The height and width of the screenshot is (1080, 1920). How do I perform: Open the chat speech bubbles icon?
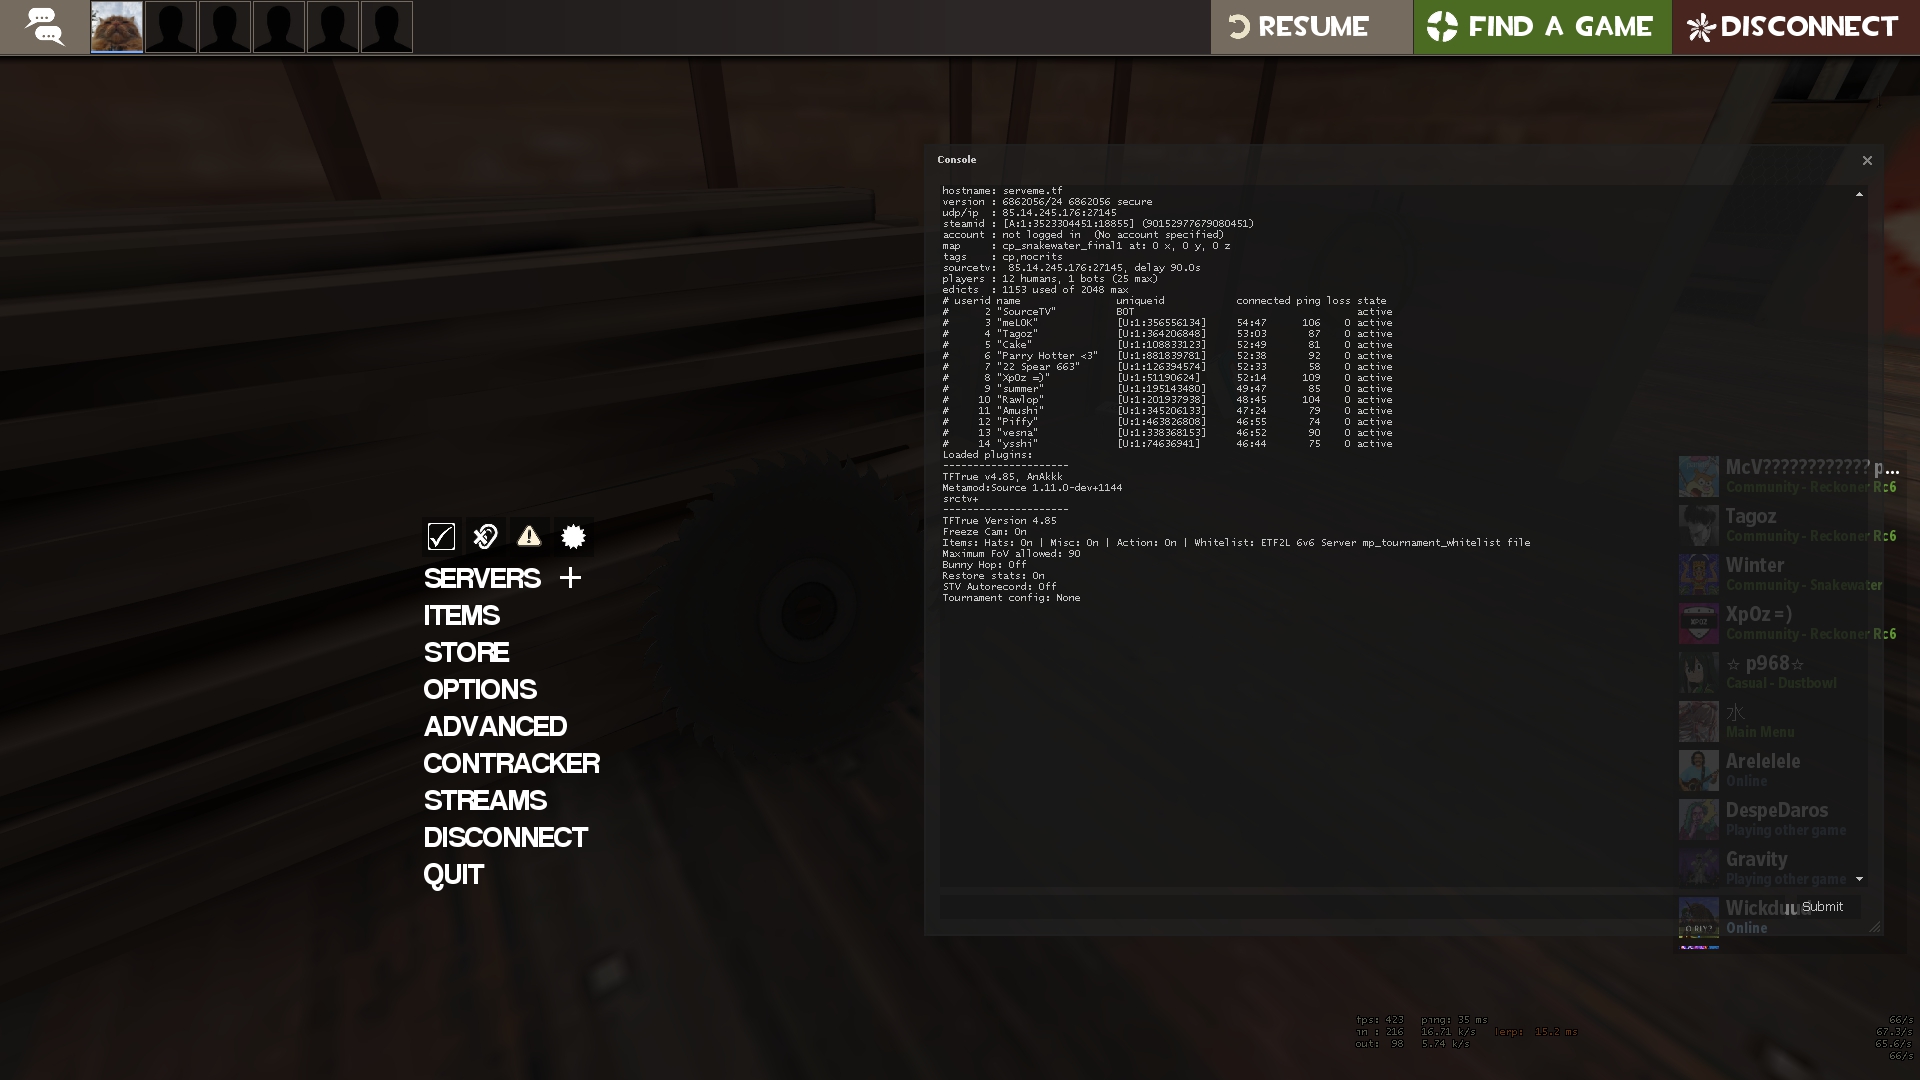(44, 27)
